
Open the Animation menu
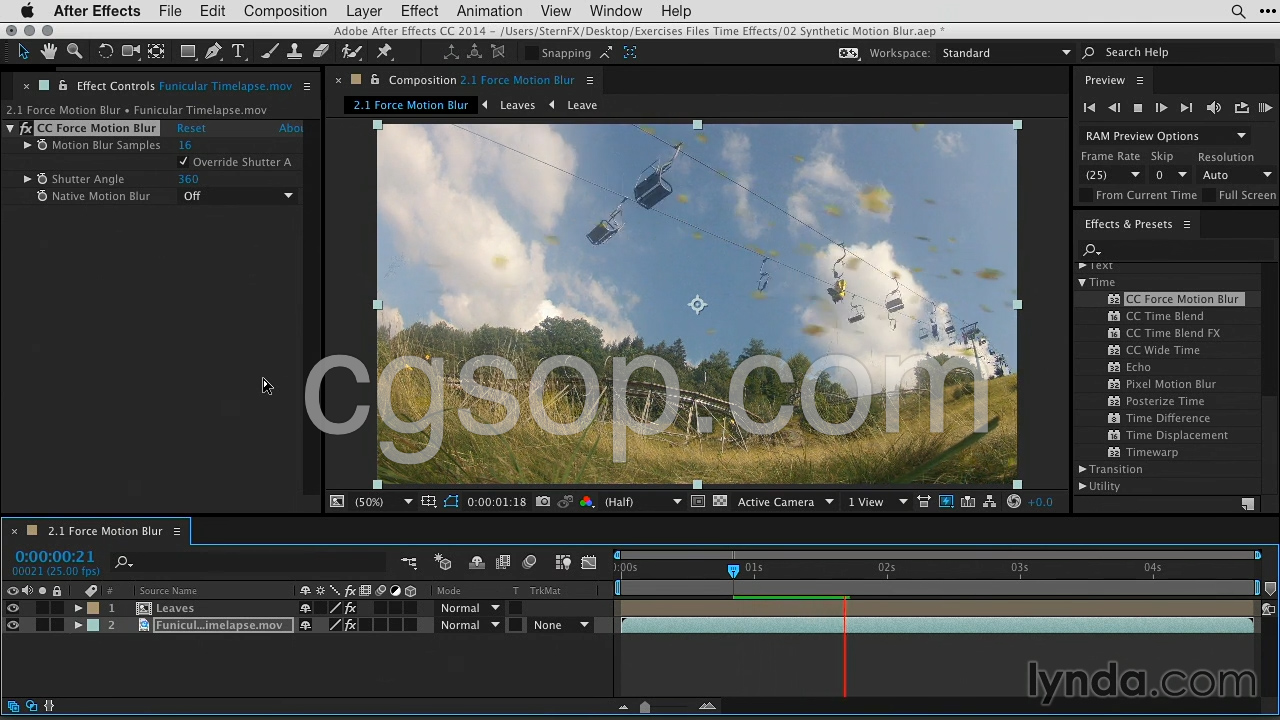(489, 11)
